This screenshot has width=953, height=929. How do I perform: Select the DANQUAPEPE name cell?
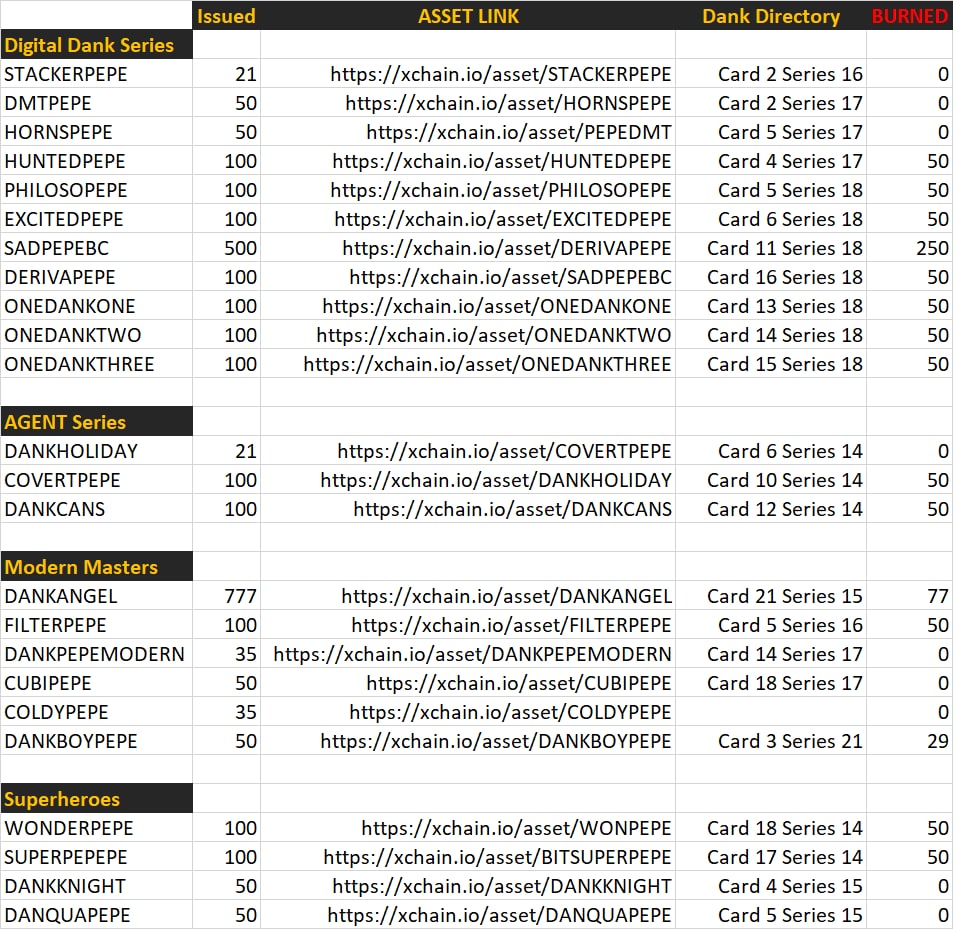point(96,915)
